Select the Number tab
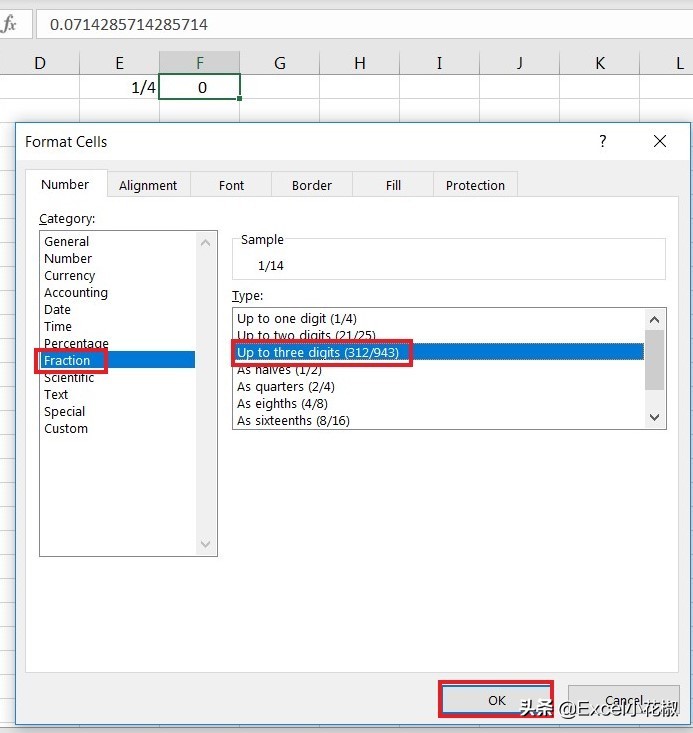Screen dimensions: 693x733 [65, 184]
